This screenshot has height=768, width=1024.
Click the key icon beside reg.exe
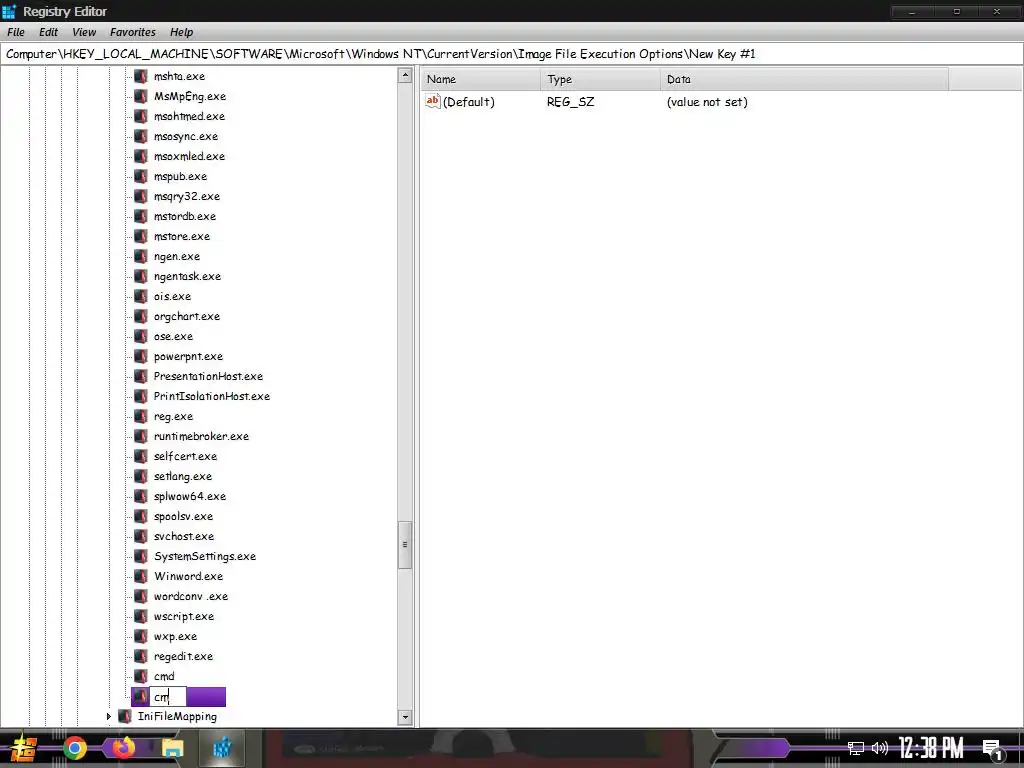pyautogui.click(x=140, y=417)
